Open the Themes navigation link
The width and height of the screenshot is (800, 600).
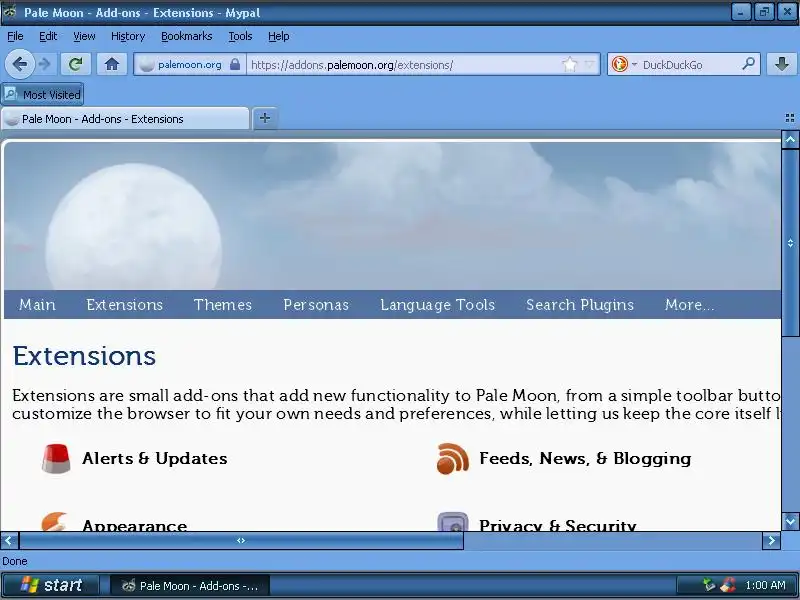pyautogui.click(x=223, y=305)
